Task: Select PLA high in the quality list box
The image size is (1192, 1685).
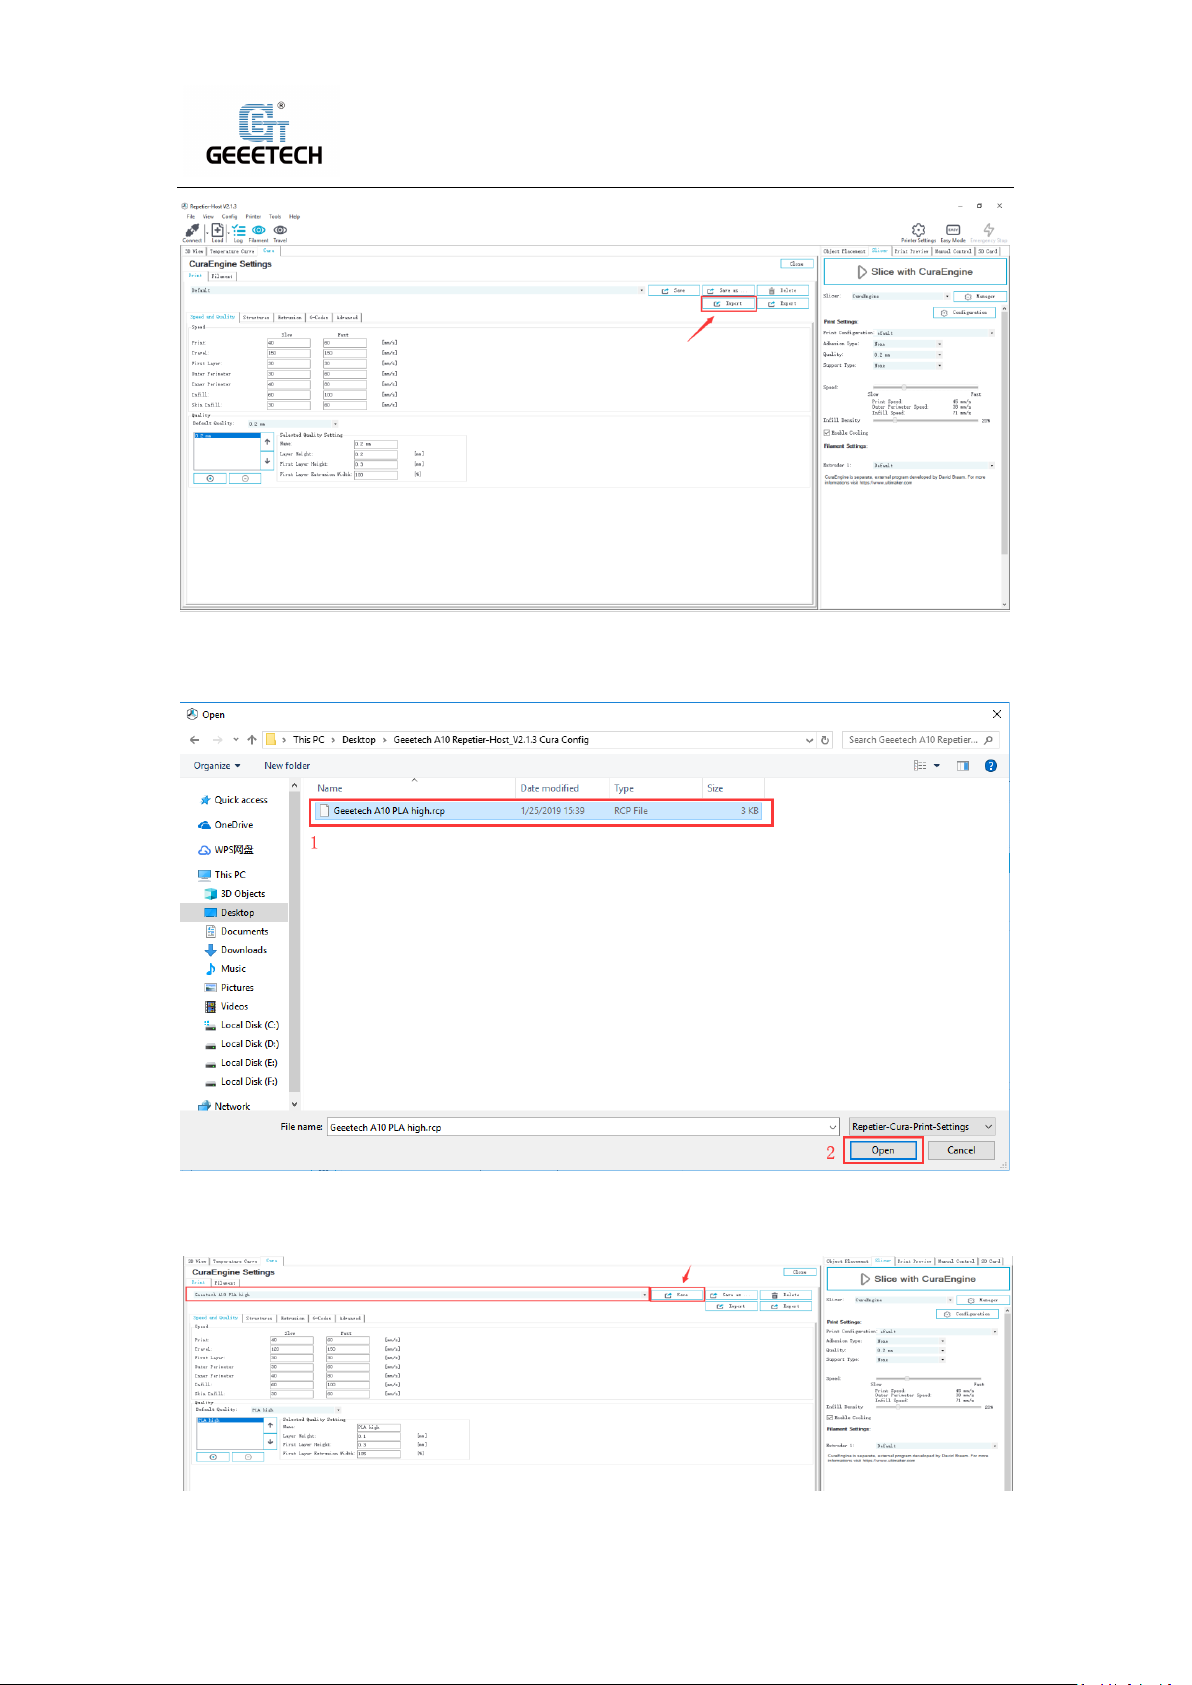Action: 229,1420
